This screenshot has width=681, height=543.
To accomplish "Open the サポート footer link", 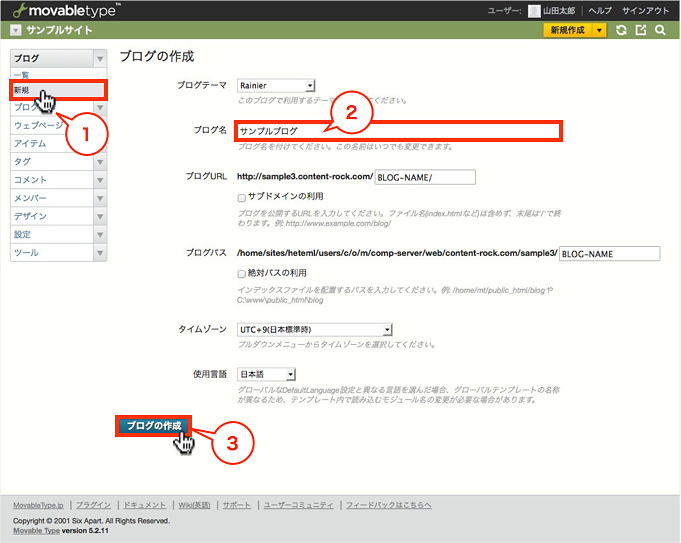I will tap(237, 505).
